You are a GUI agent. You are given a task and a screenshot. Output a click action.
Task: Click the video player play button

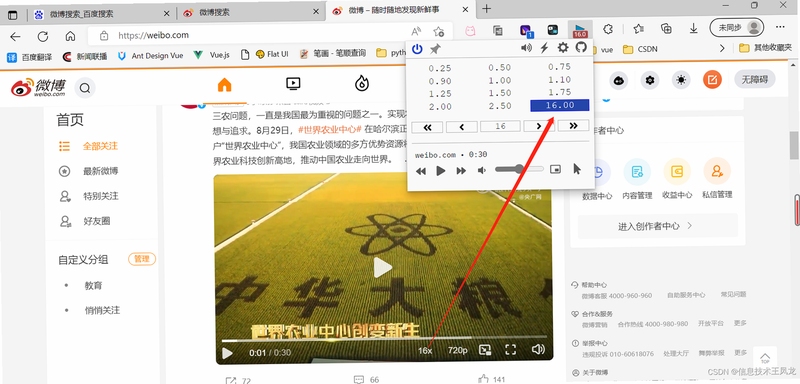pyautogui.click(x=228, y=353)
